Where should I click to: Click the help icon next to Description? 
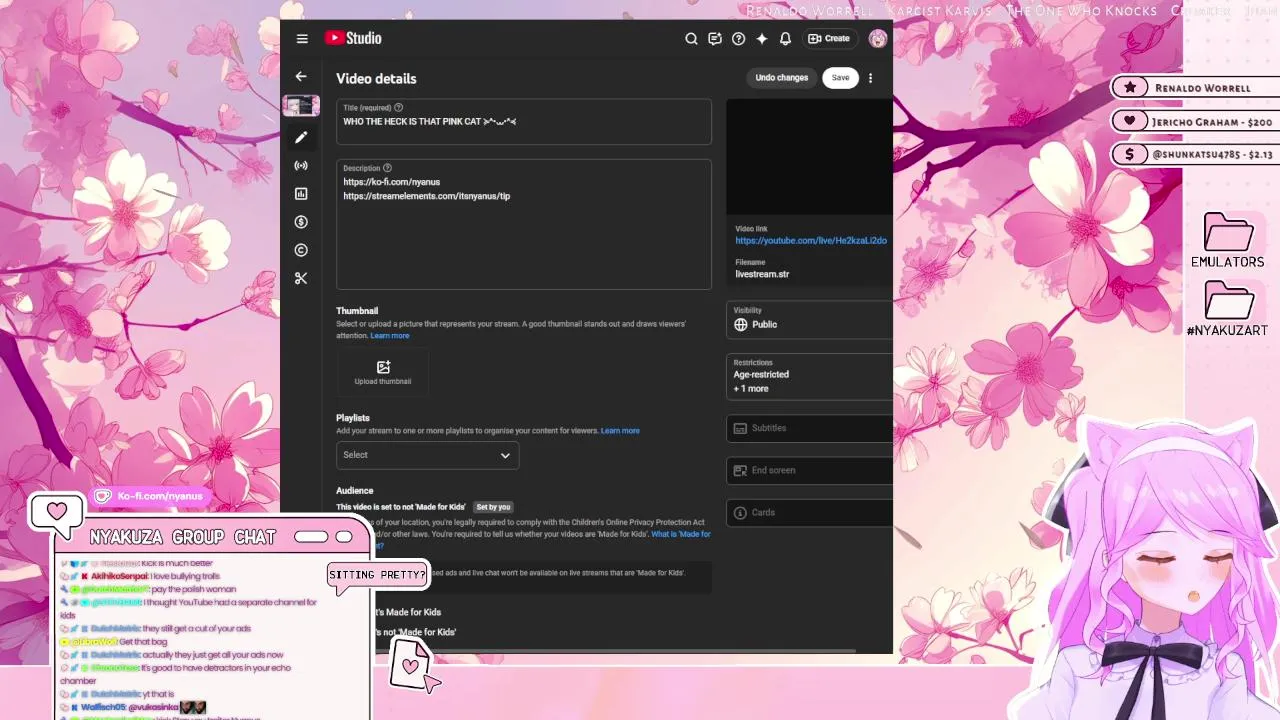click(x=387, y=168)
